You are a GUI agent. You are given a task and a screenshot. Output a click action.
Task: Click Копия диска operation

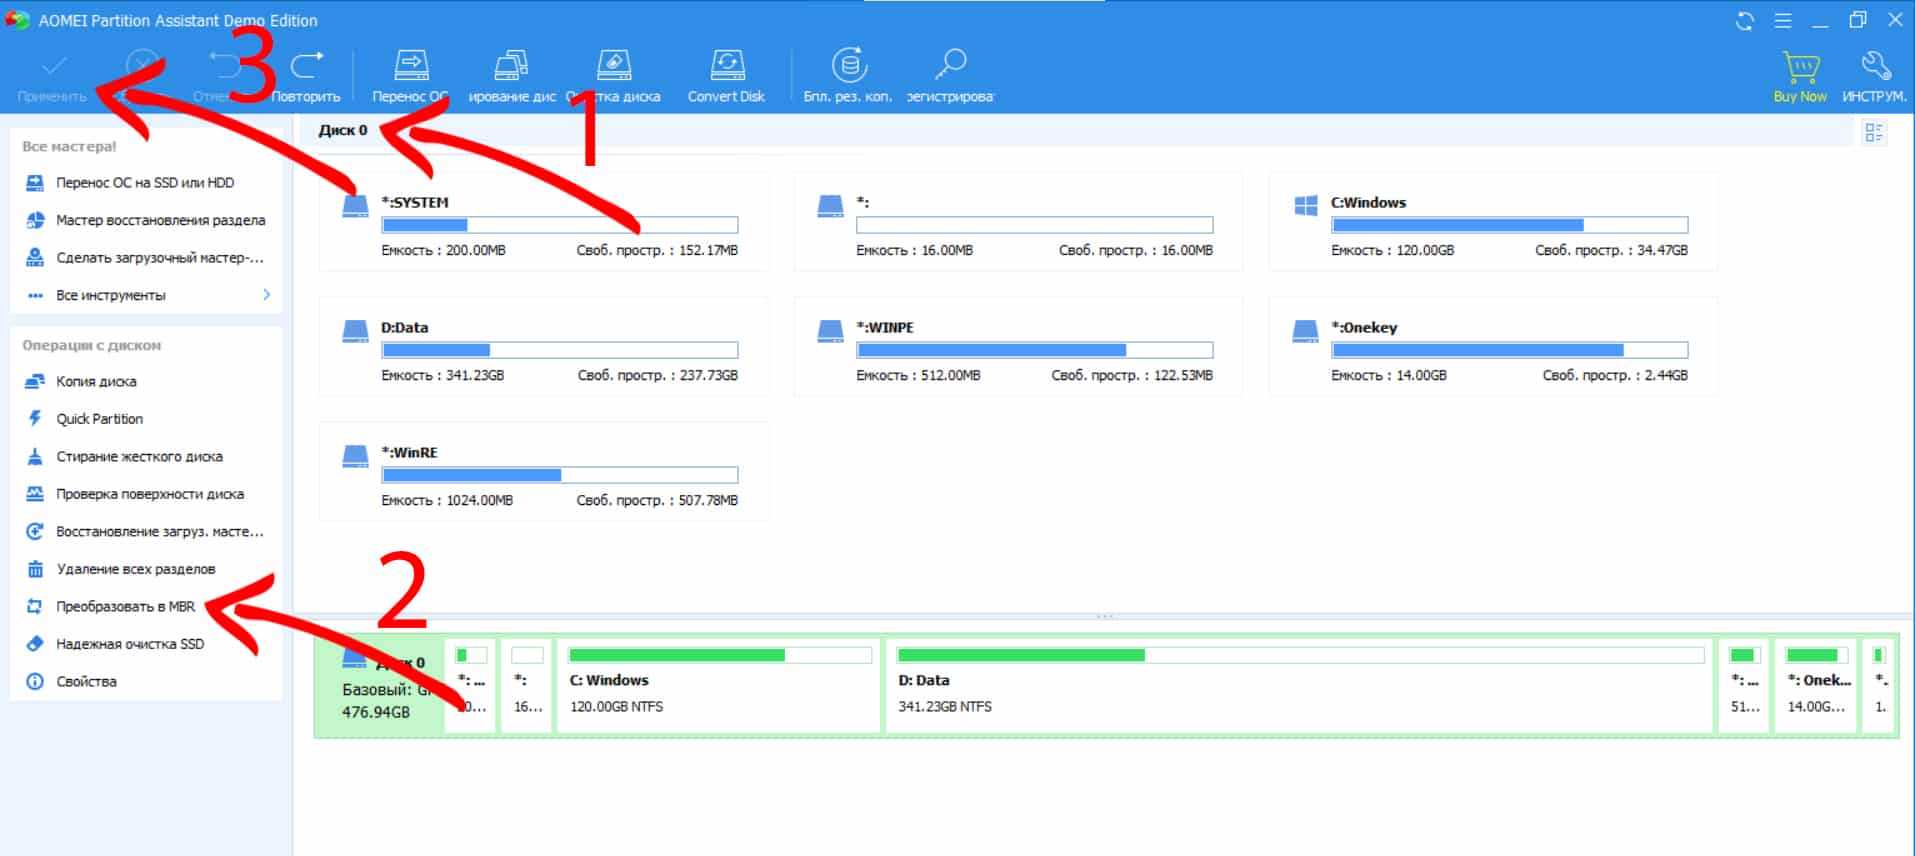pos(96,382)
